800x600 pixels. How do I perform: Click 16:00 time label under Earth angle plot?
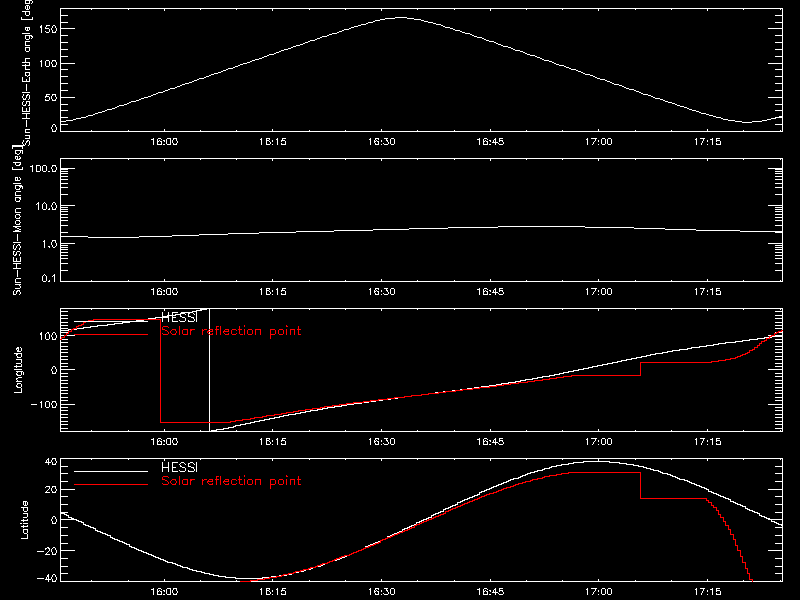pos(164,141)
